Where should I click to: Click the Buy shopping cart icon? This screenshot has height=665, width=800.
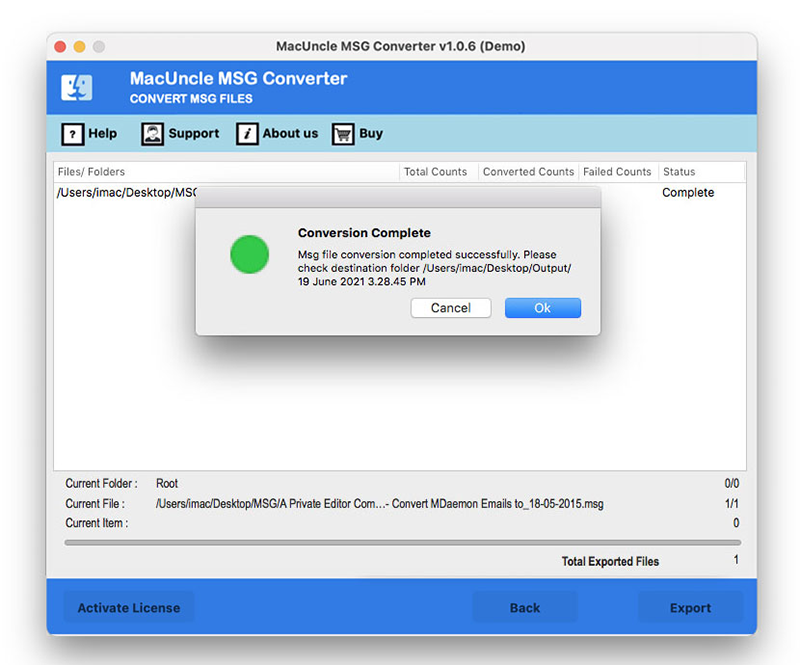coord(343,134)
